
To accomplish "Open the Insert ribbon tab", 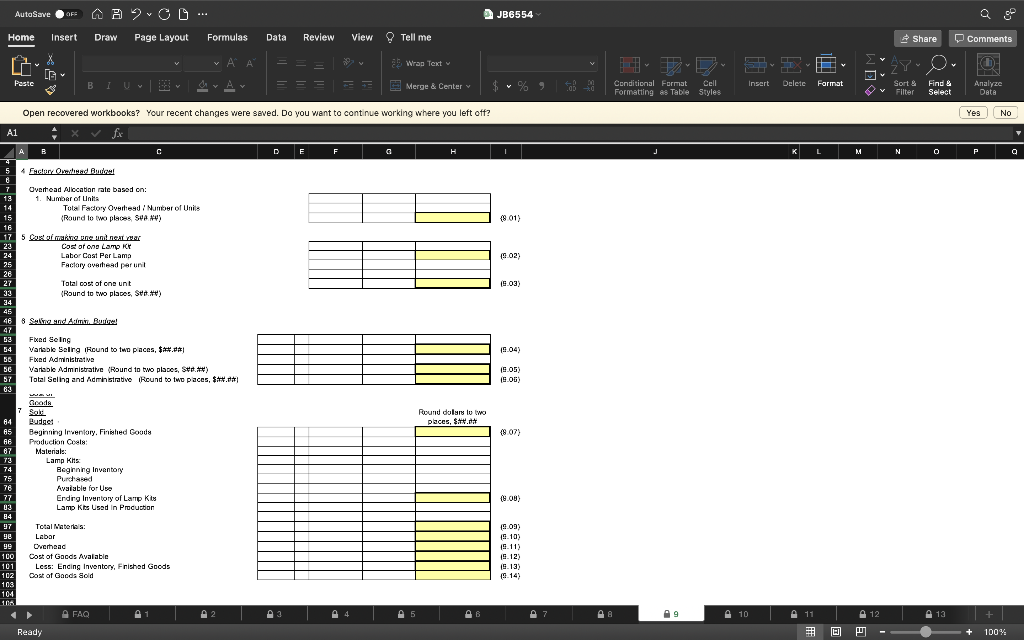I will pos(64,37).
